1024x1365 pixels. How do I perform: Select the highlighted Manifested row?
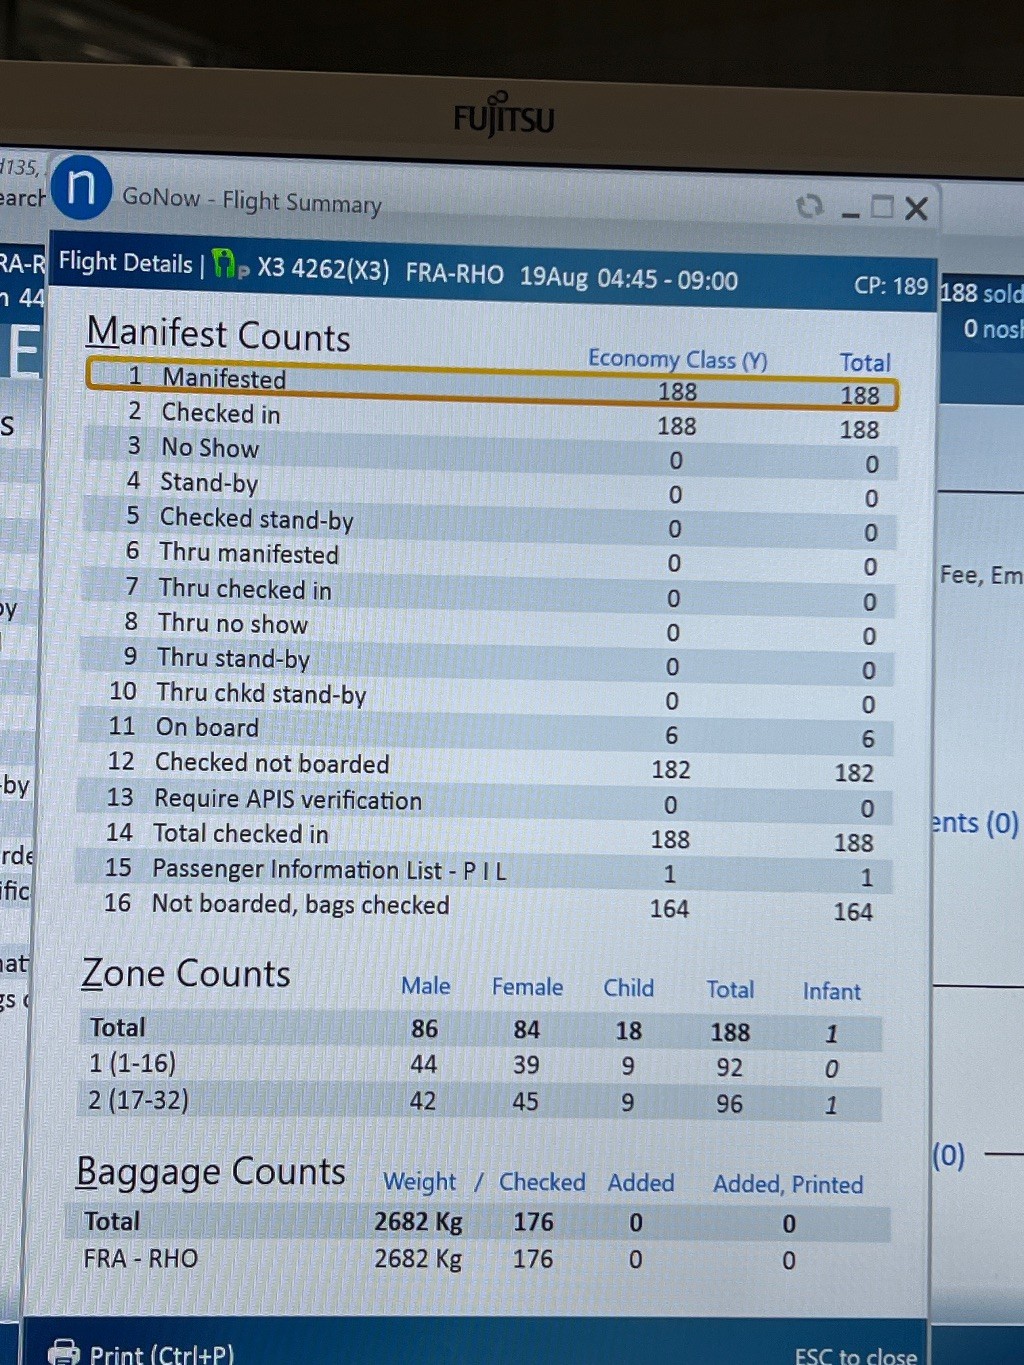click(x=492, y=385)
